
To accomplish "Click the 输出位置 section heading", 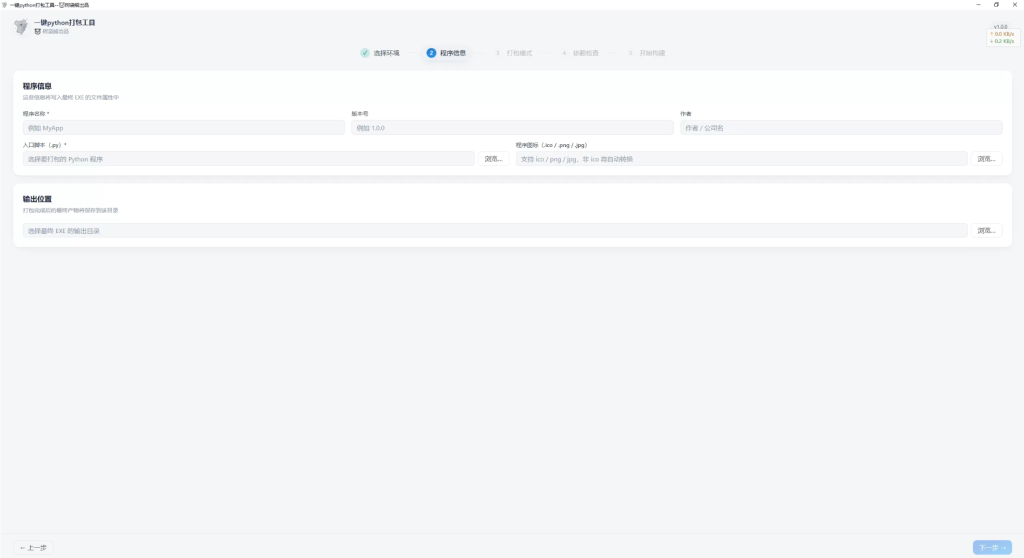I will coord(37,199).
